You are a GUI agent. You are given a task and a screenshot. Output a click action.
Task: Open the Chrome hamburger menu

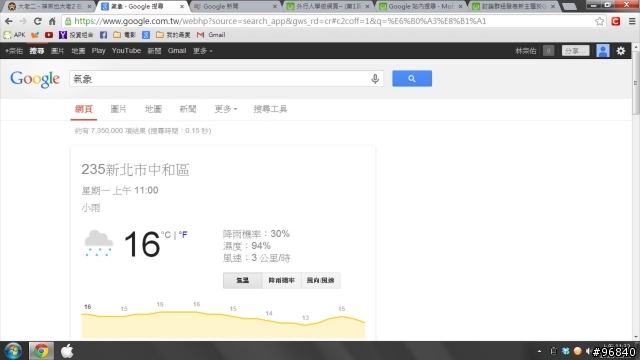click(632, 21)
